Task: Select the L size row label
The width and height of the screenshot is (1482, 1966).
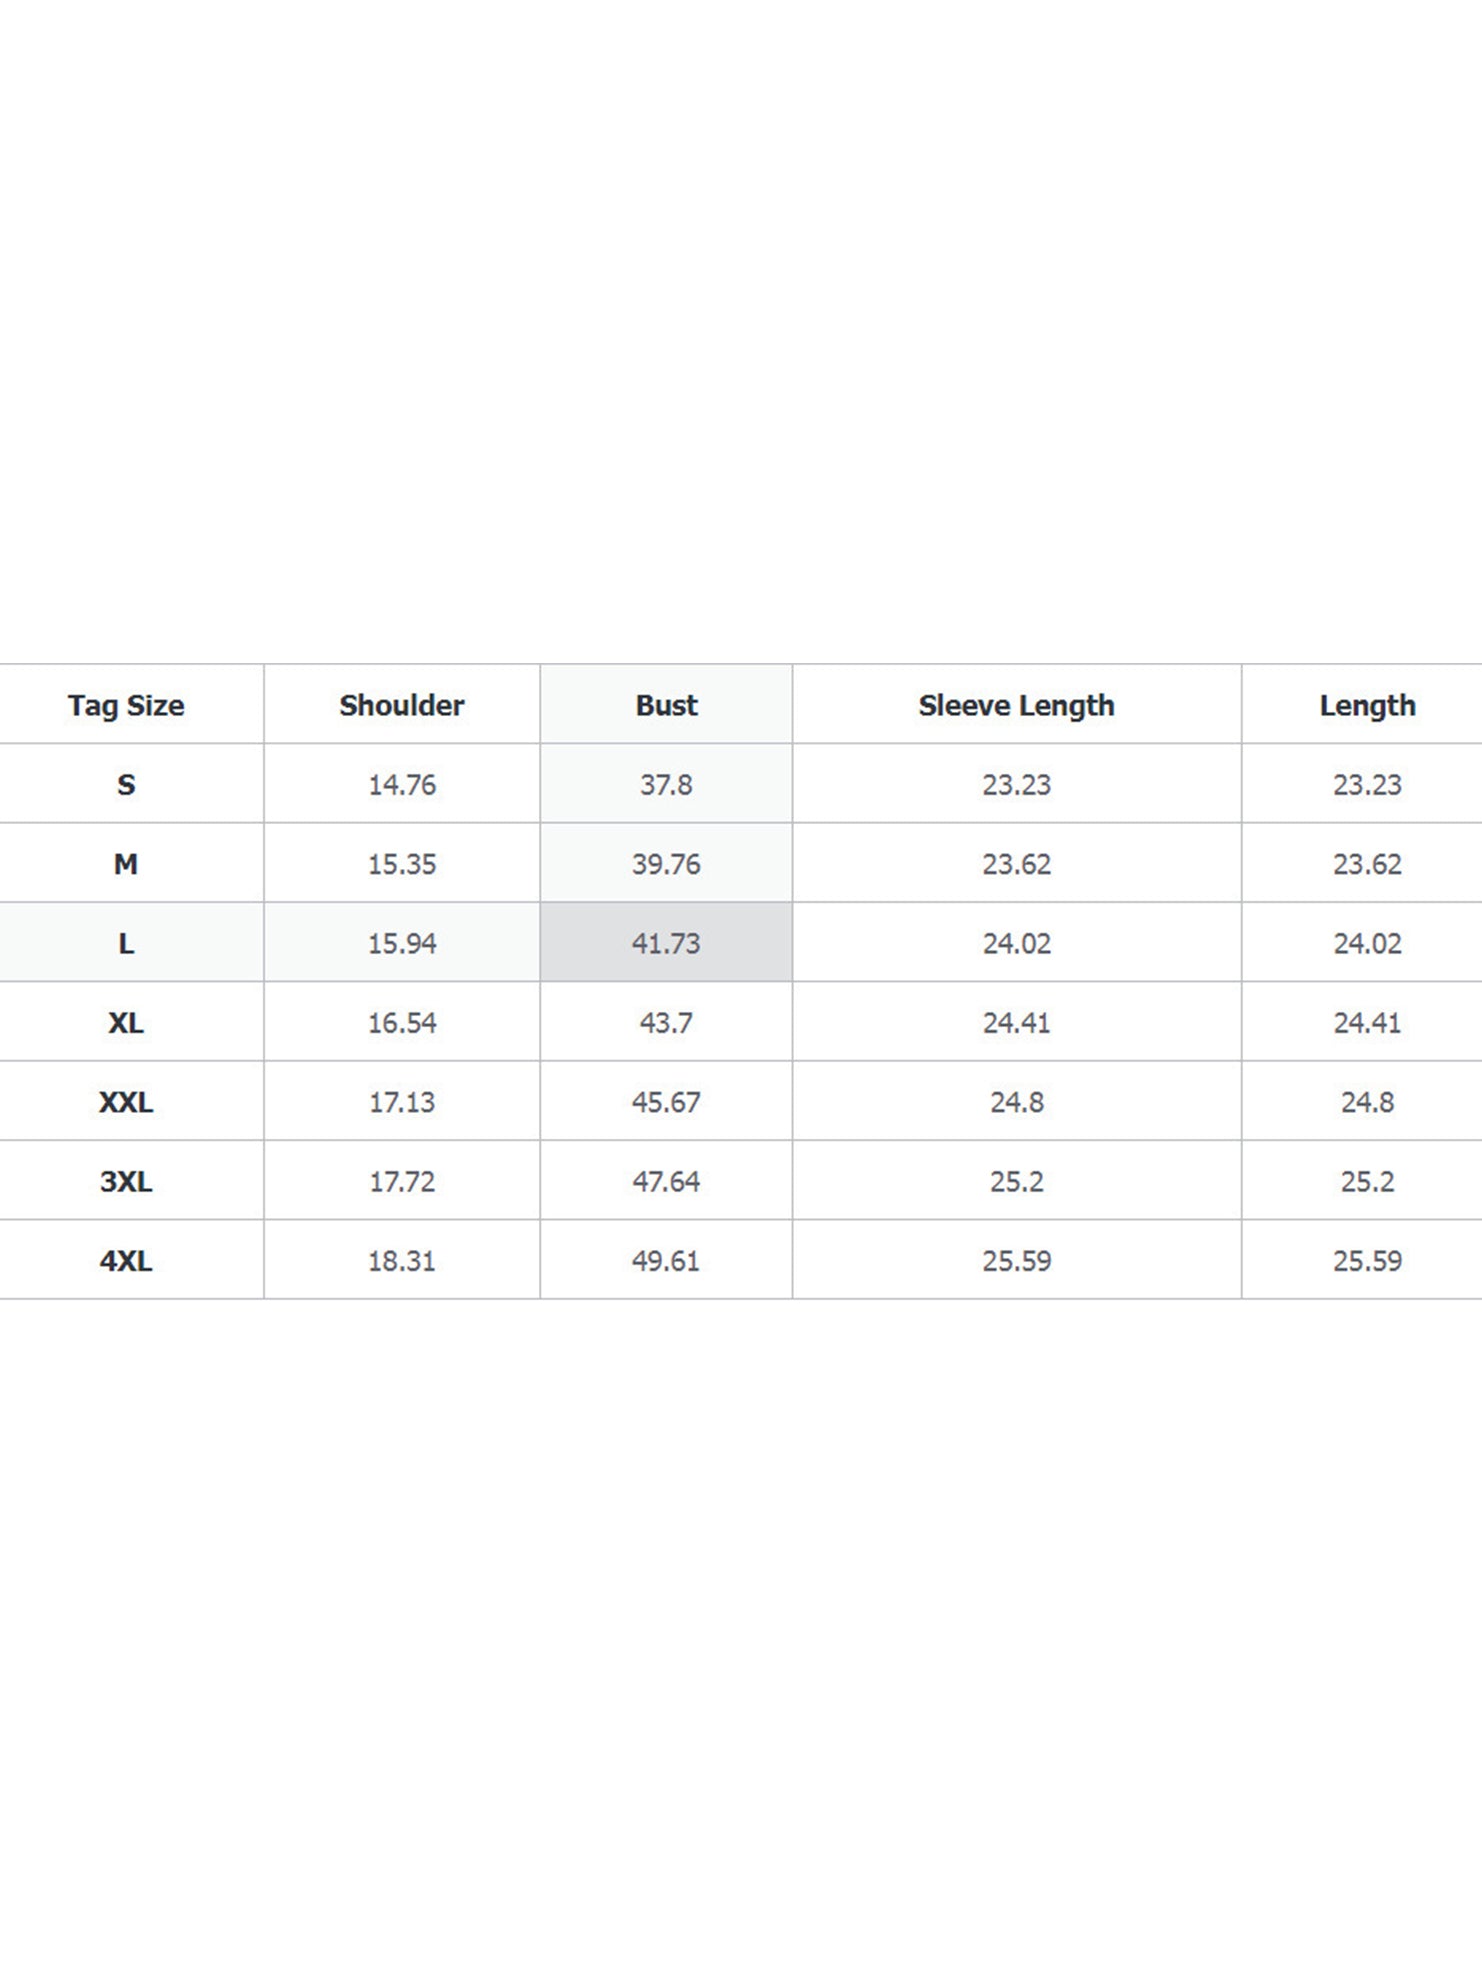Action: (126, 943)
